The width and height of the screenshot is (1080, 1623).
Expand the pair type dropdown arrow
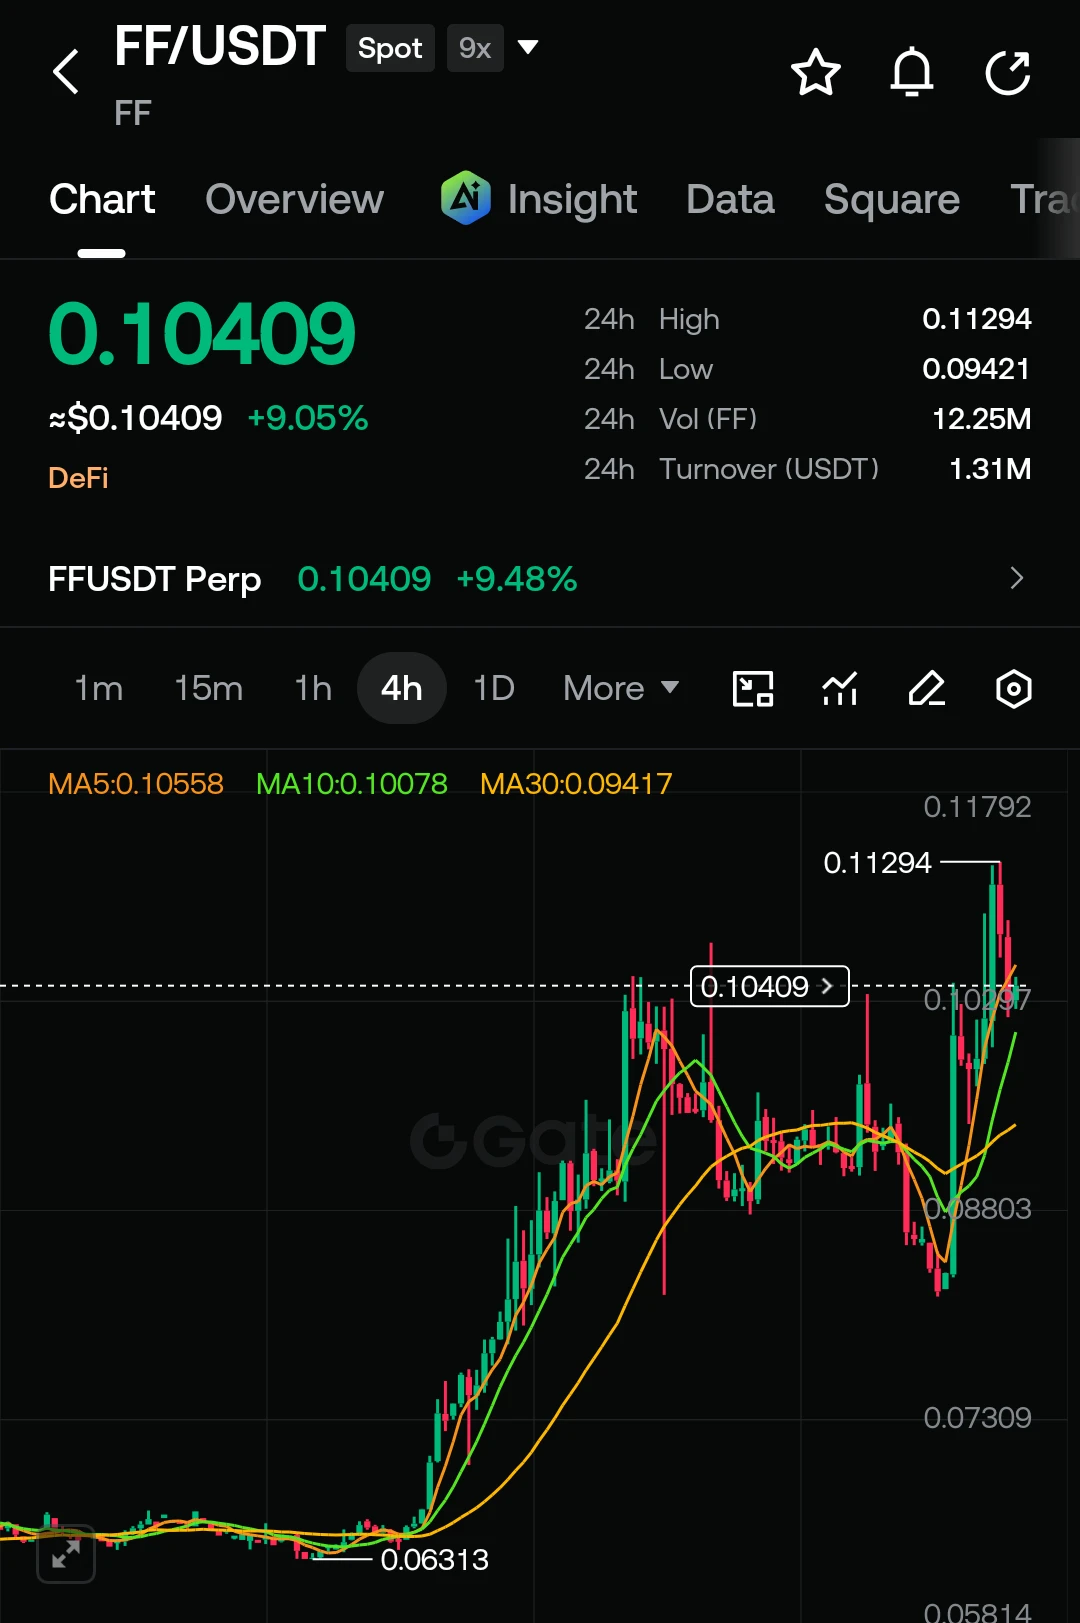coord(528,47)
